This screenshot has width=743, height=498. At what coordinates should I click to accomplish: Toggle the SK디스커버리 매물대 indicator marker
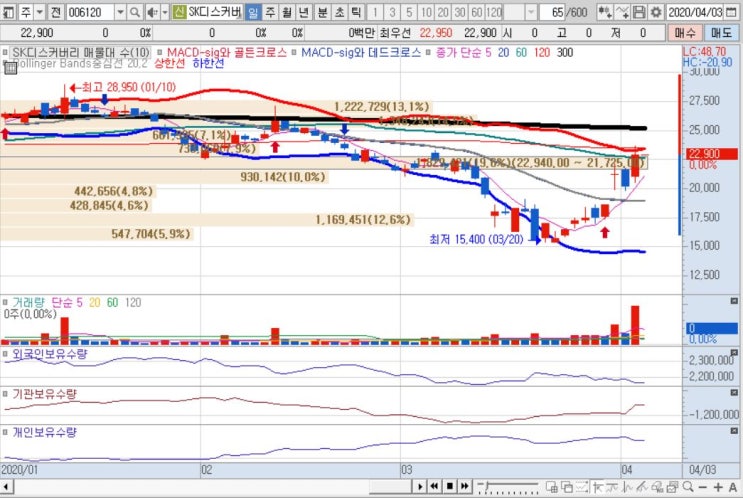(5, 52)
